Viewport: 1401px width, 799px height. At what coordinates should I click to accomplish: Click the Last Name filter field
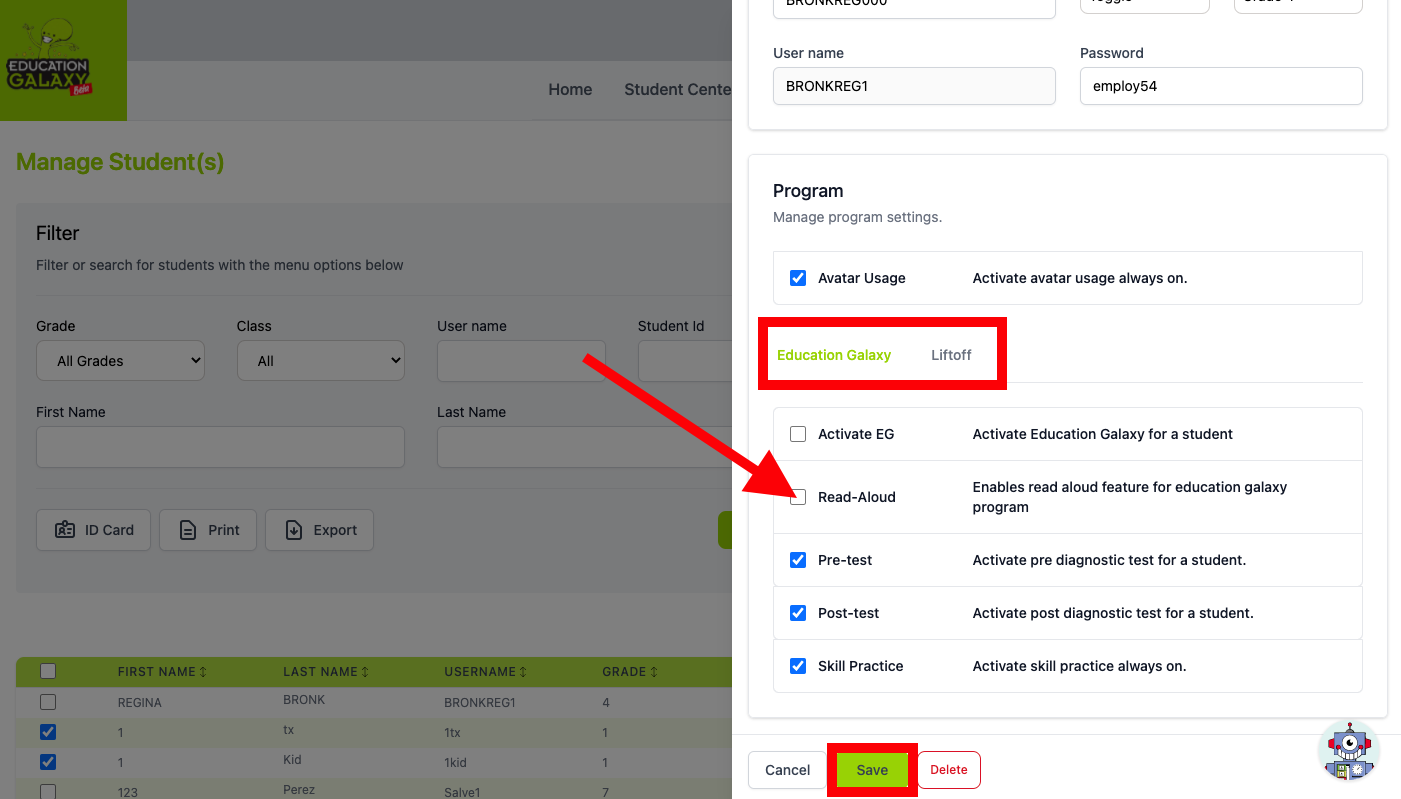[584, 447]
